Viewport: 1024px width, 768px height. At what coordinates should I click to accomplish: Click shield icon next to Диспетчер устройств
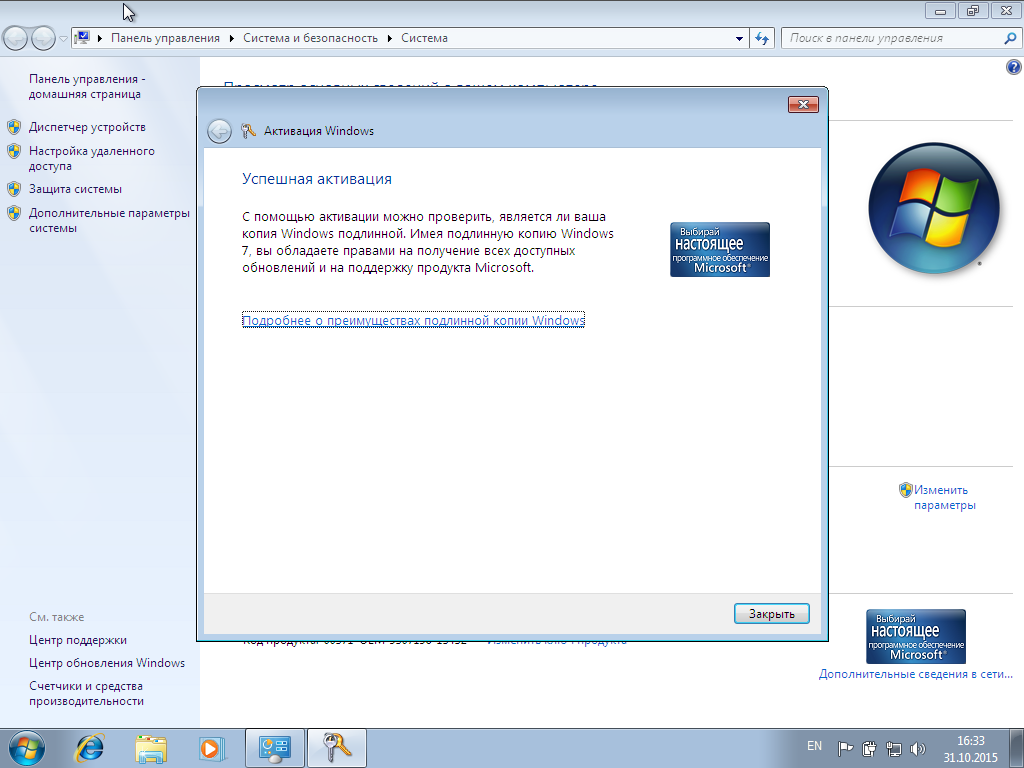click(x=14, y=127)
